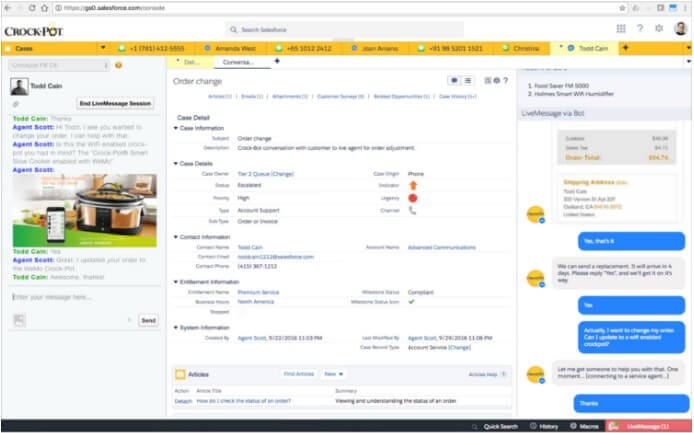
Task: Bookmark the page with the star icon
Action: coord(622,8)
